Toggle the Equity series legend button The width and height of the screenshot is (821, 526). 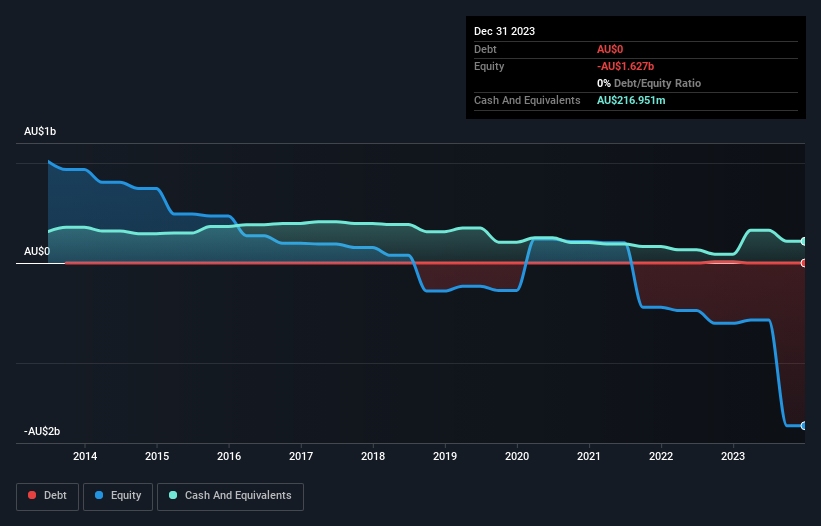coord(118,496)
